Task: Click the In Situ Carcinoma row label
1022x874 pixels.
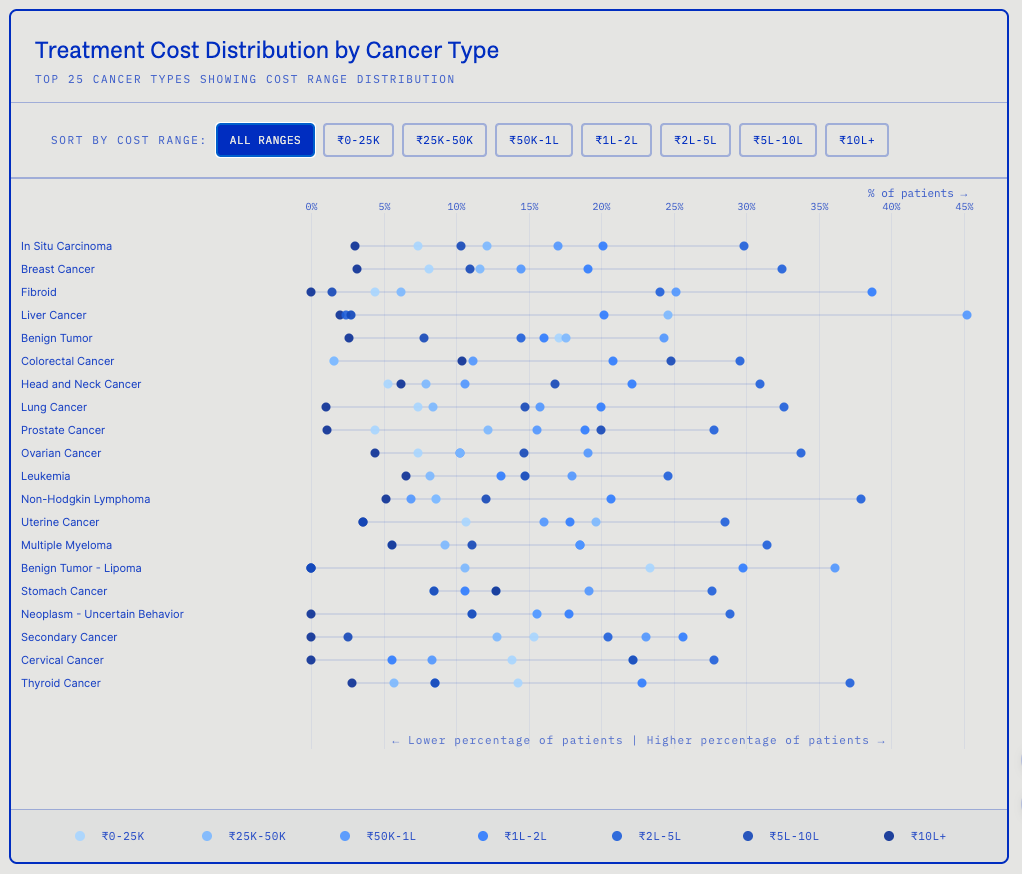Action: click(x=66, y=246)
